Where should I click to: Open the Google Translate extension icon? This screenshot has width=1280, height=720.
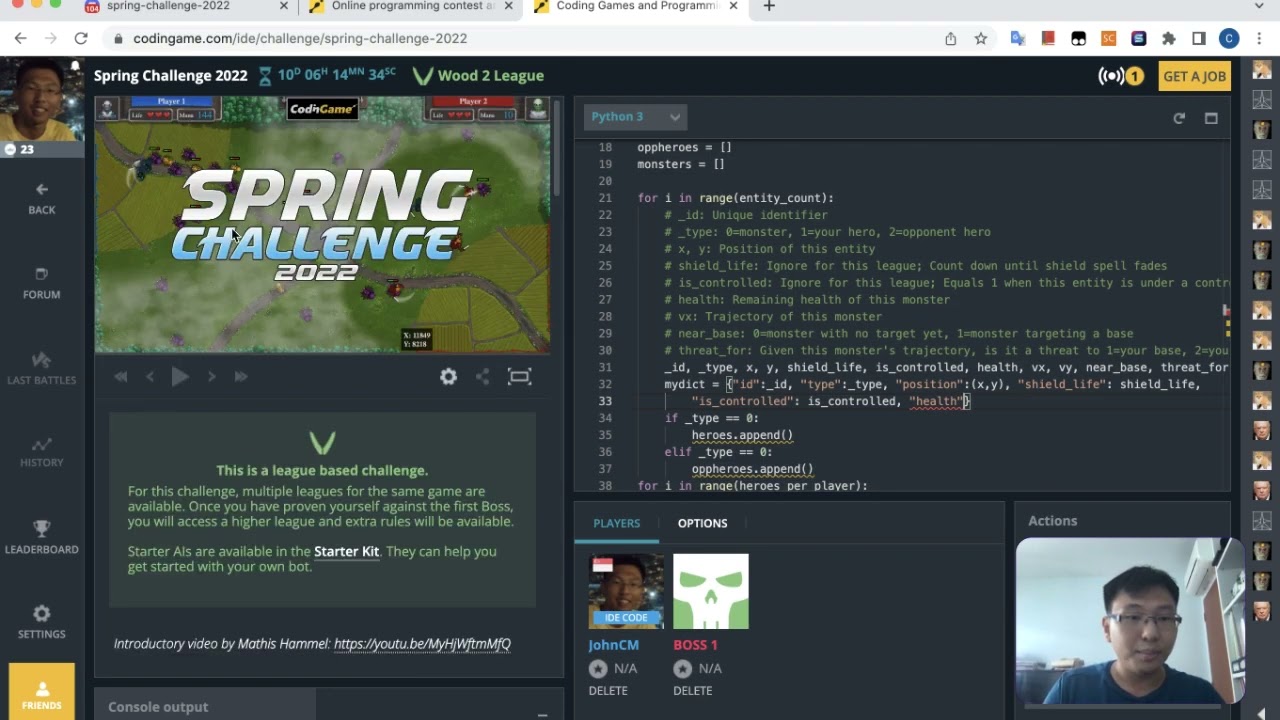(x=1018, y=39)
